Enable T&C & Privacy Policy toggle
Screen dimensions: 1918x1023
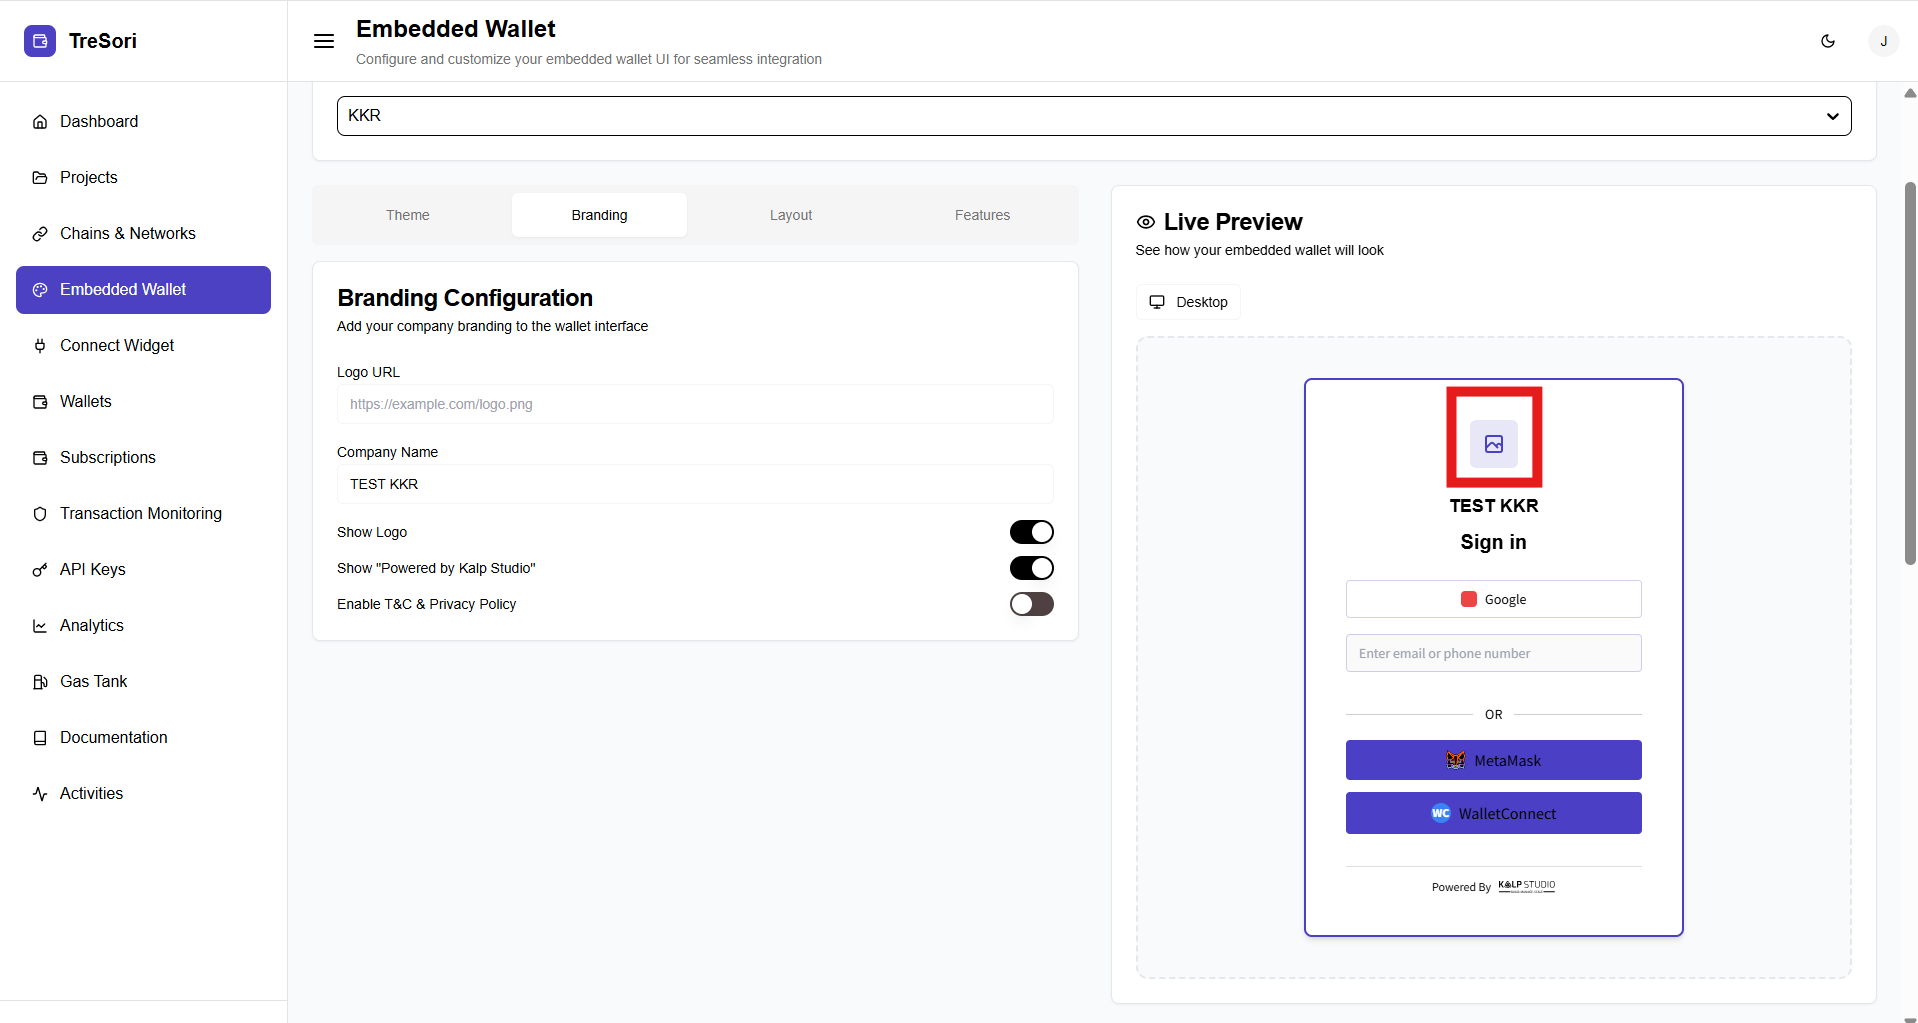(x=1031, y=604)
